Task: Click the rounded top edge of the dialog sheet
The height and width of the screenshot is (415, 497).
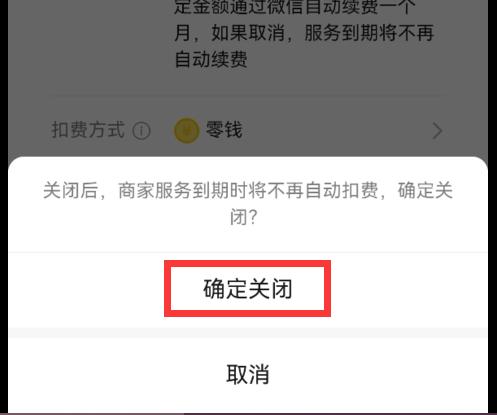Action: click(x=248, y=159)
